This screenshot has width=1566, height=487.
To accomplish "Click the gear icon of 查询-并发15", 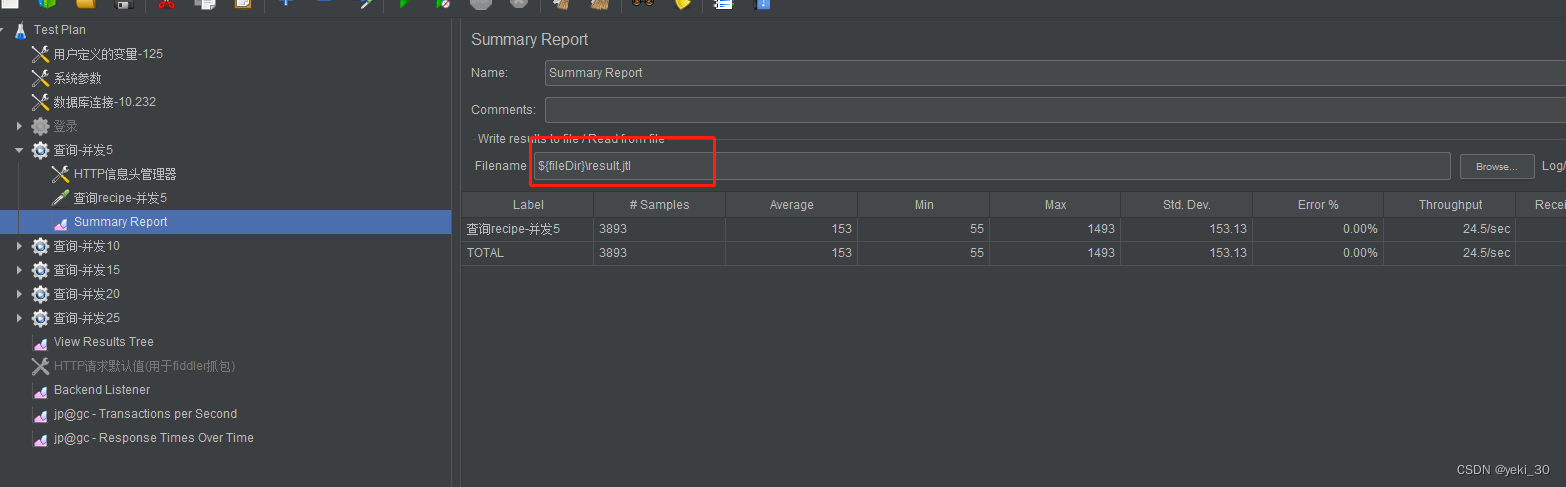I will (40, 270).
